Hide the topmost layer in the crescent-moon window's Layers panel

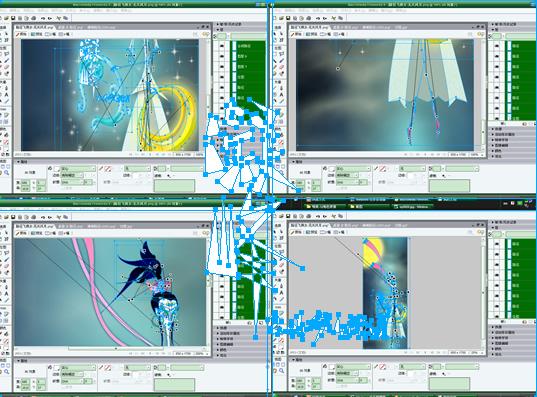(222, 46)
